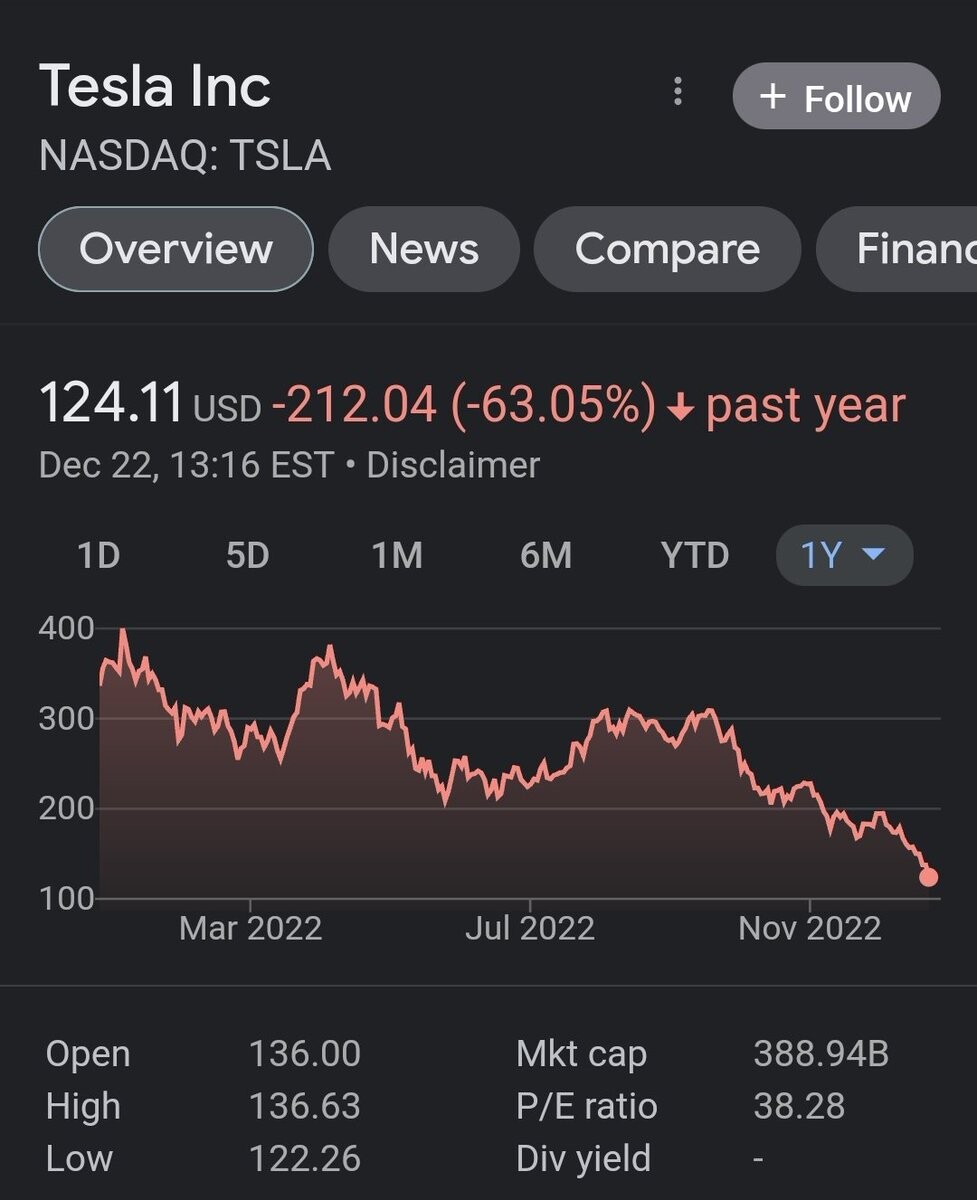Select the 5D time range
977x1200 pixels.
pos(247,555)
